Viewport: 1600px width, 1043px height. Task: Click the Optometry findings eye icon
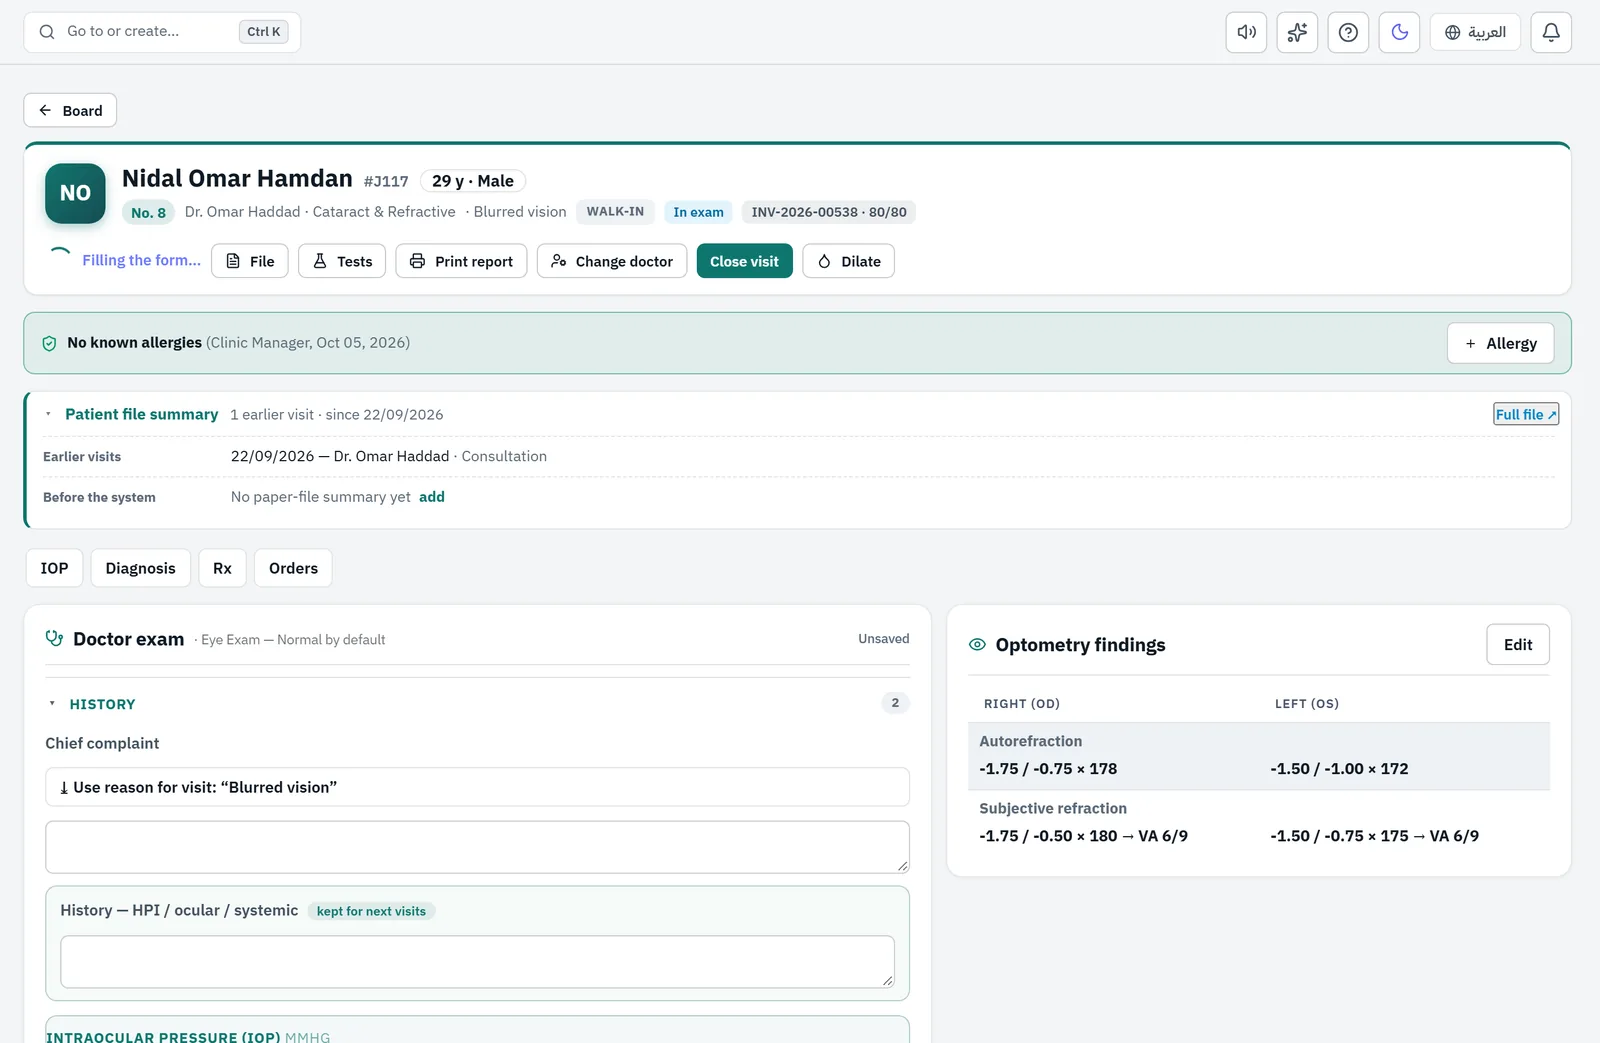pyautogui.click(x=977, y=645)
